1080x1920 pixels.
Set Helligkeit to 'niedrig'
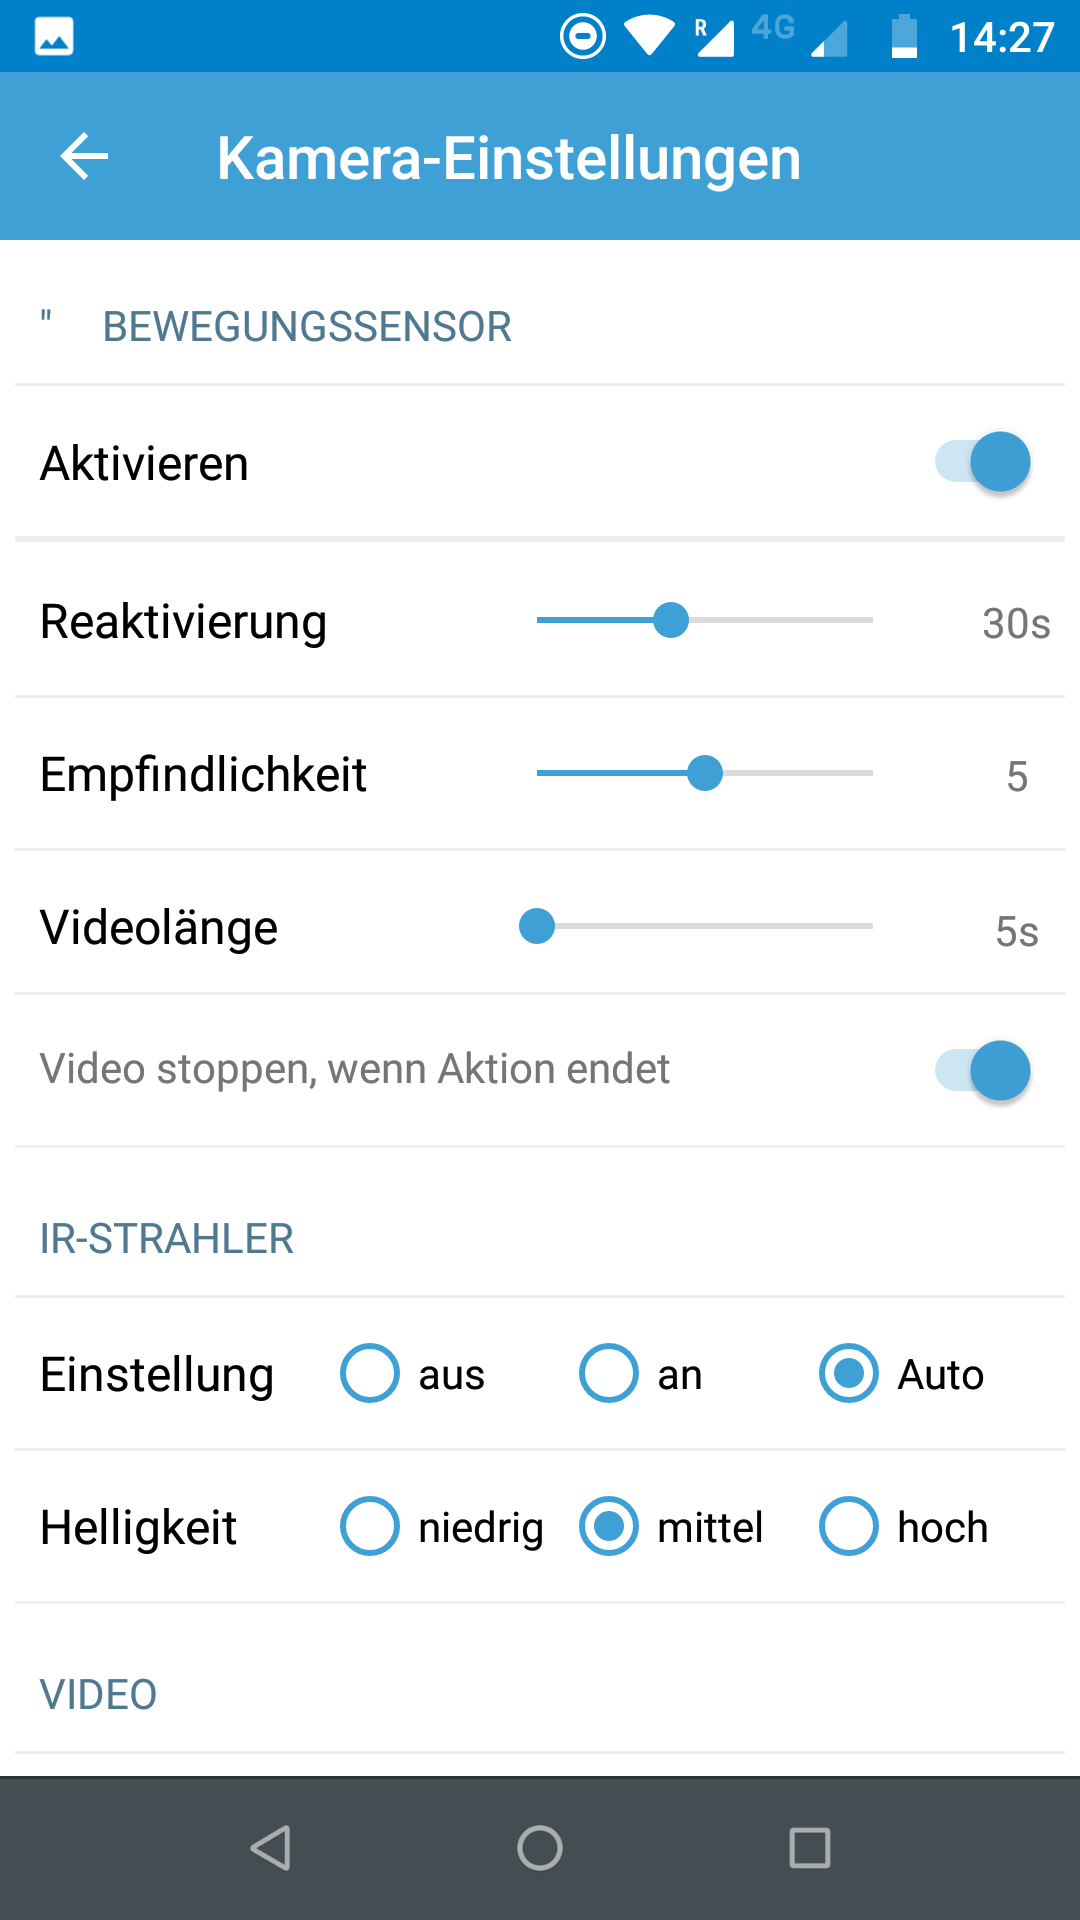(370, 1526)
